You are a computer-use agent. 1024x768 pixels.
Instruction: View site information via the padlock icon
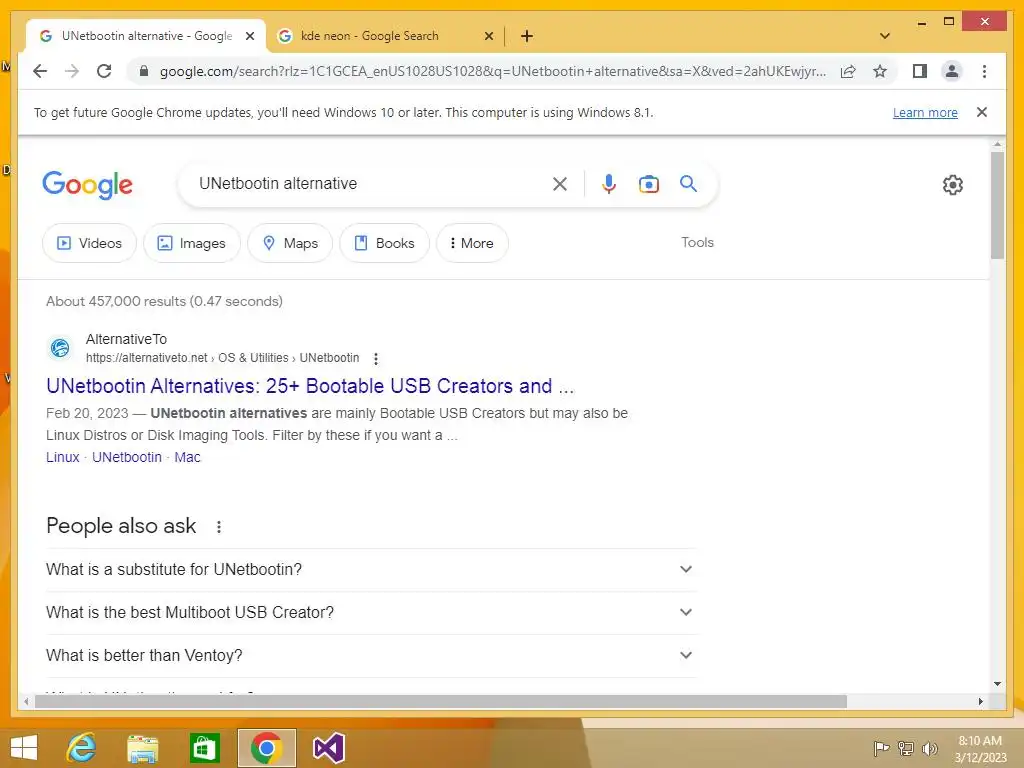point(144,71)
